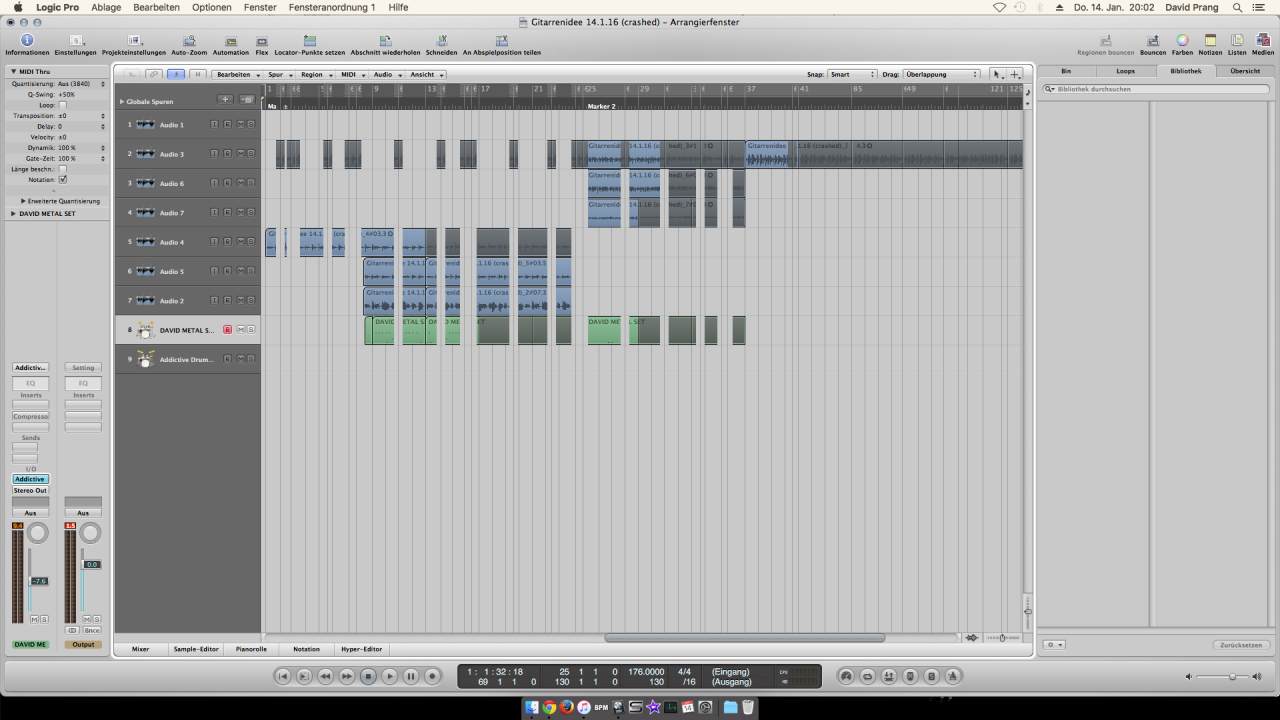Click the Stereo Out output button
This screenshot has height=720, width=1280.
[30, 491]
